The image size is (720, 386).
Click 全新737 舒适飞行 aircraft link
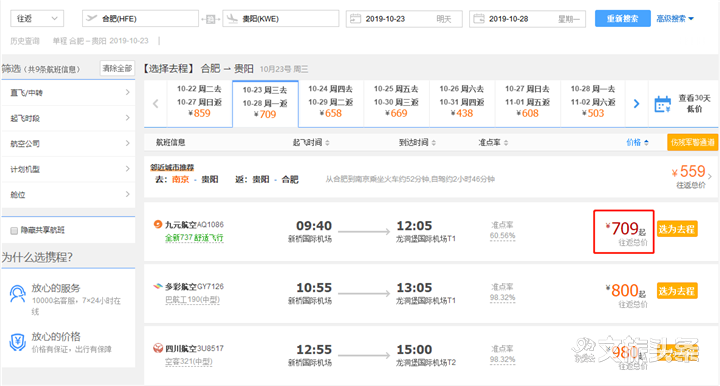pyautogui.click(x=194, y=238)
